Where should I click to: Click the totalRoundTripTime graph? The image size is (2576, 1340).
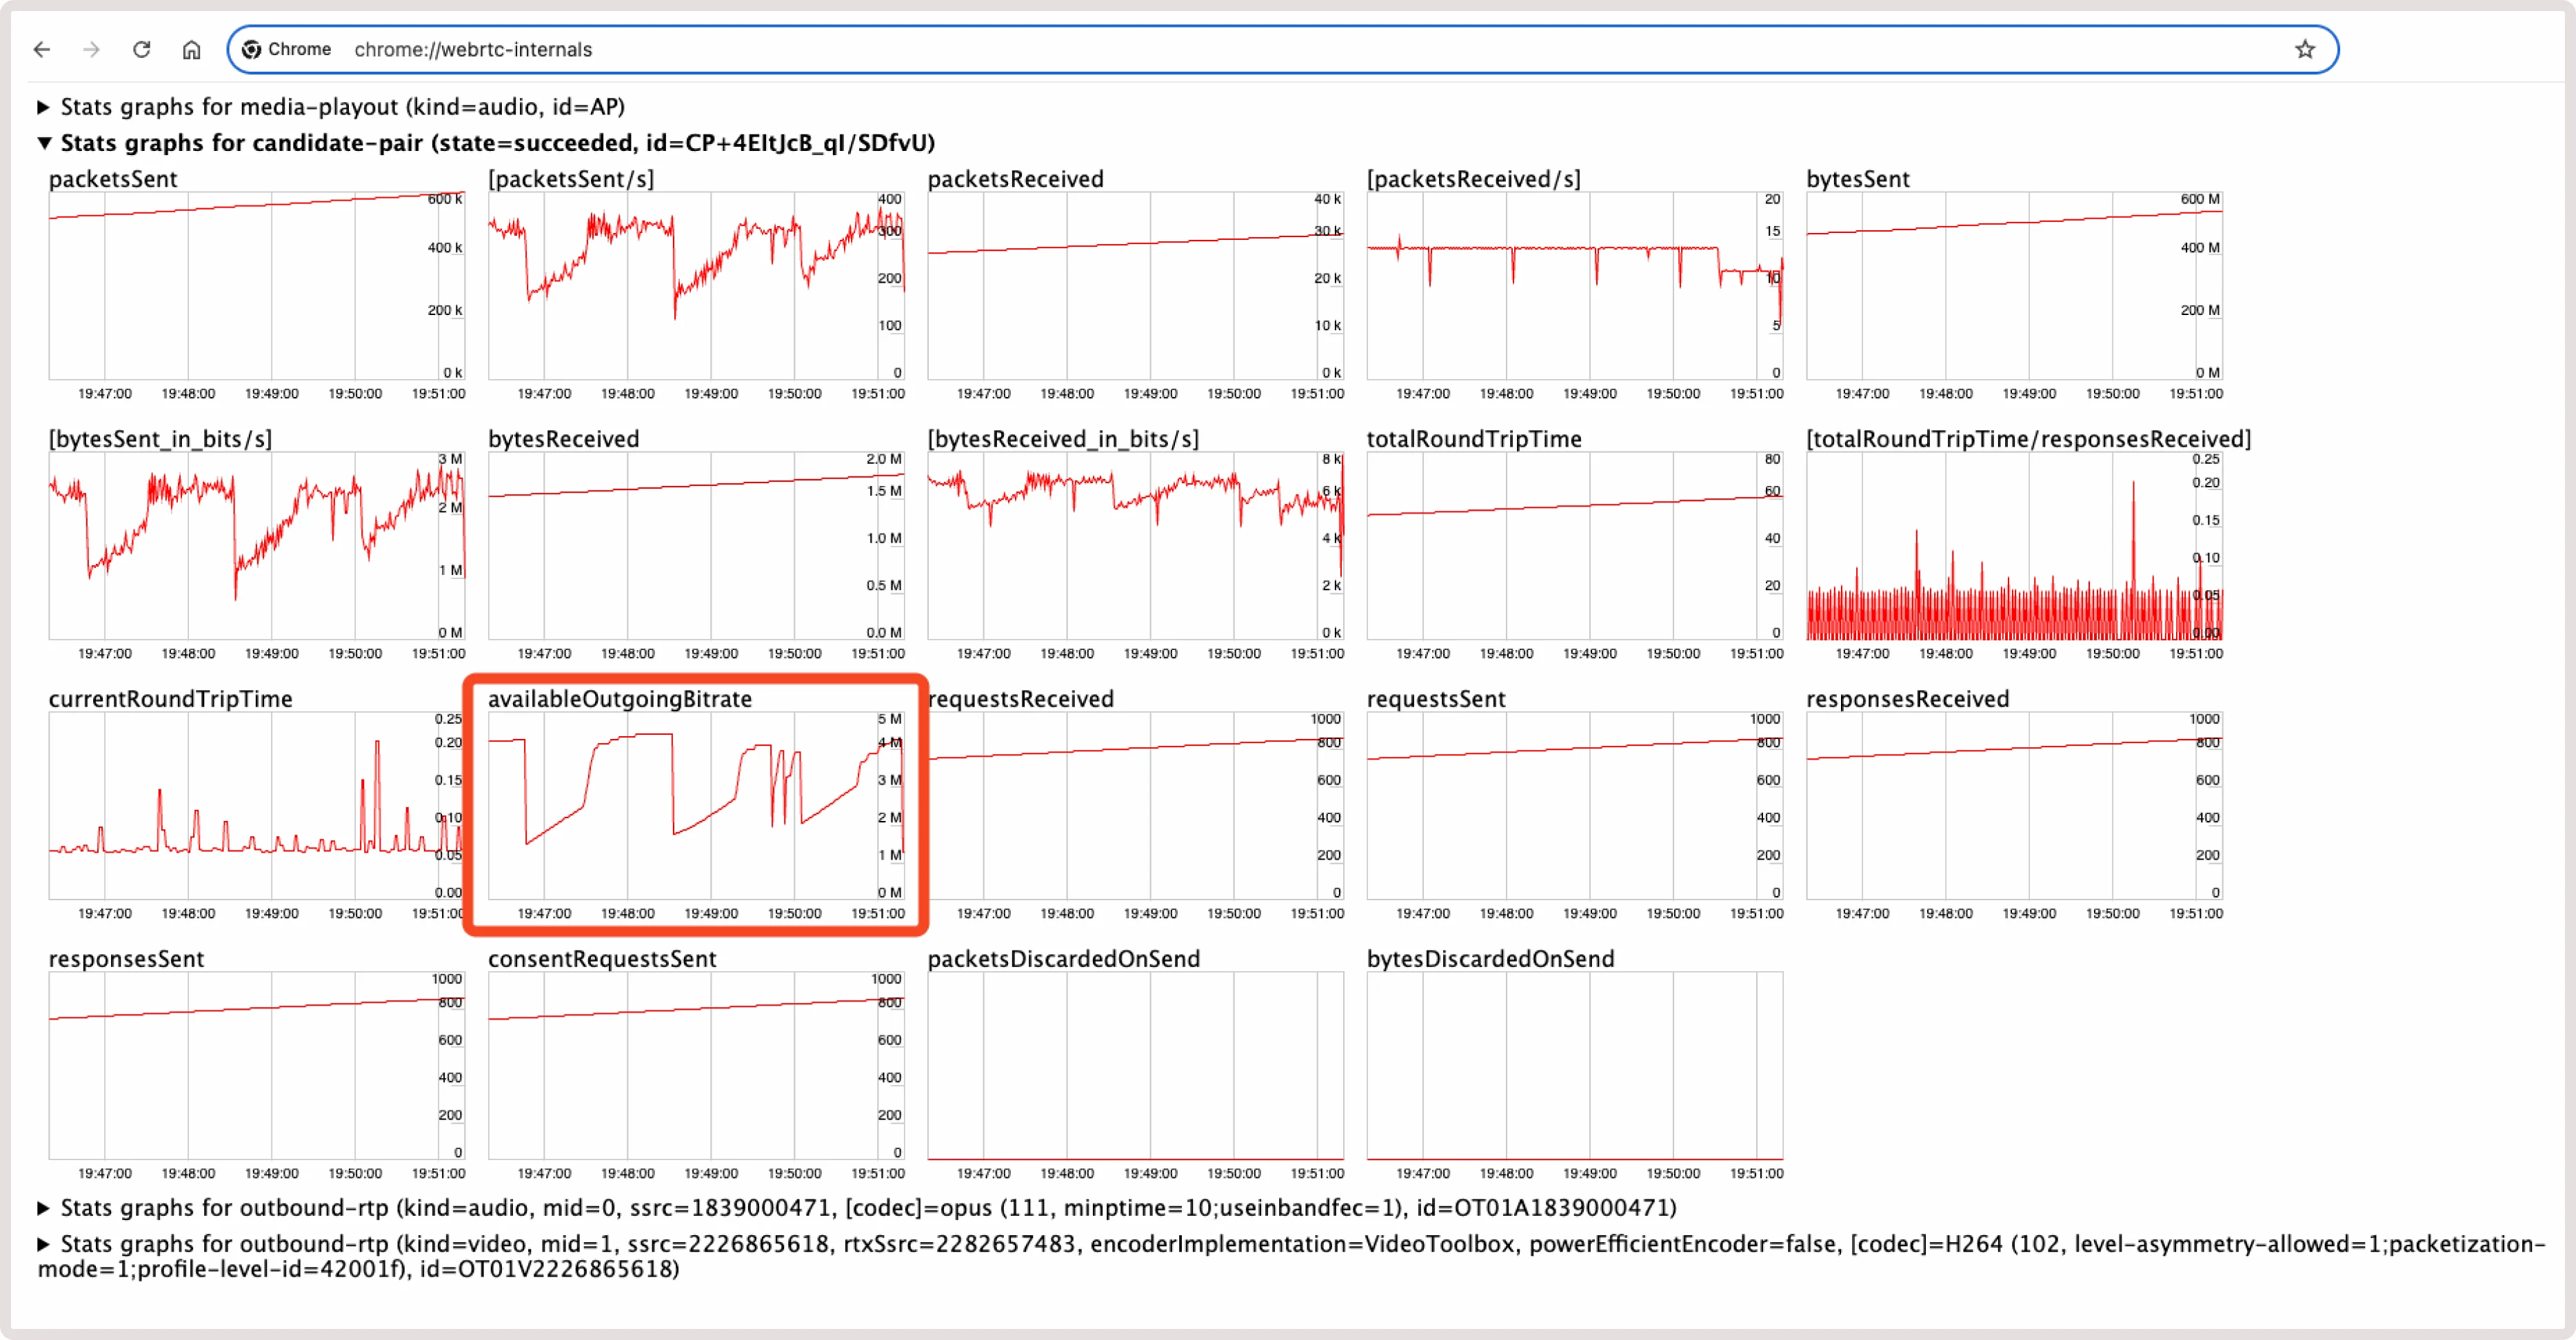pyautogui.click(x=1575, y=546)
